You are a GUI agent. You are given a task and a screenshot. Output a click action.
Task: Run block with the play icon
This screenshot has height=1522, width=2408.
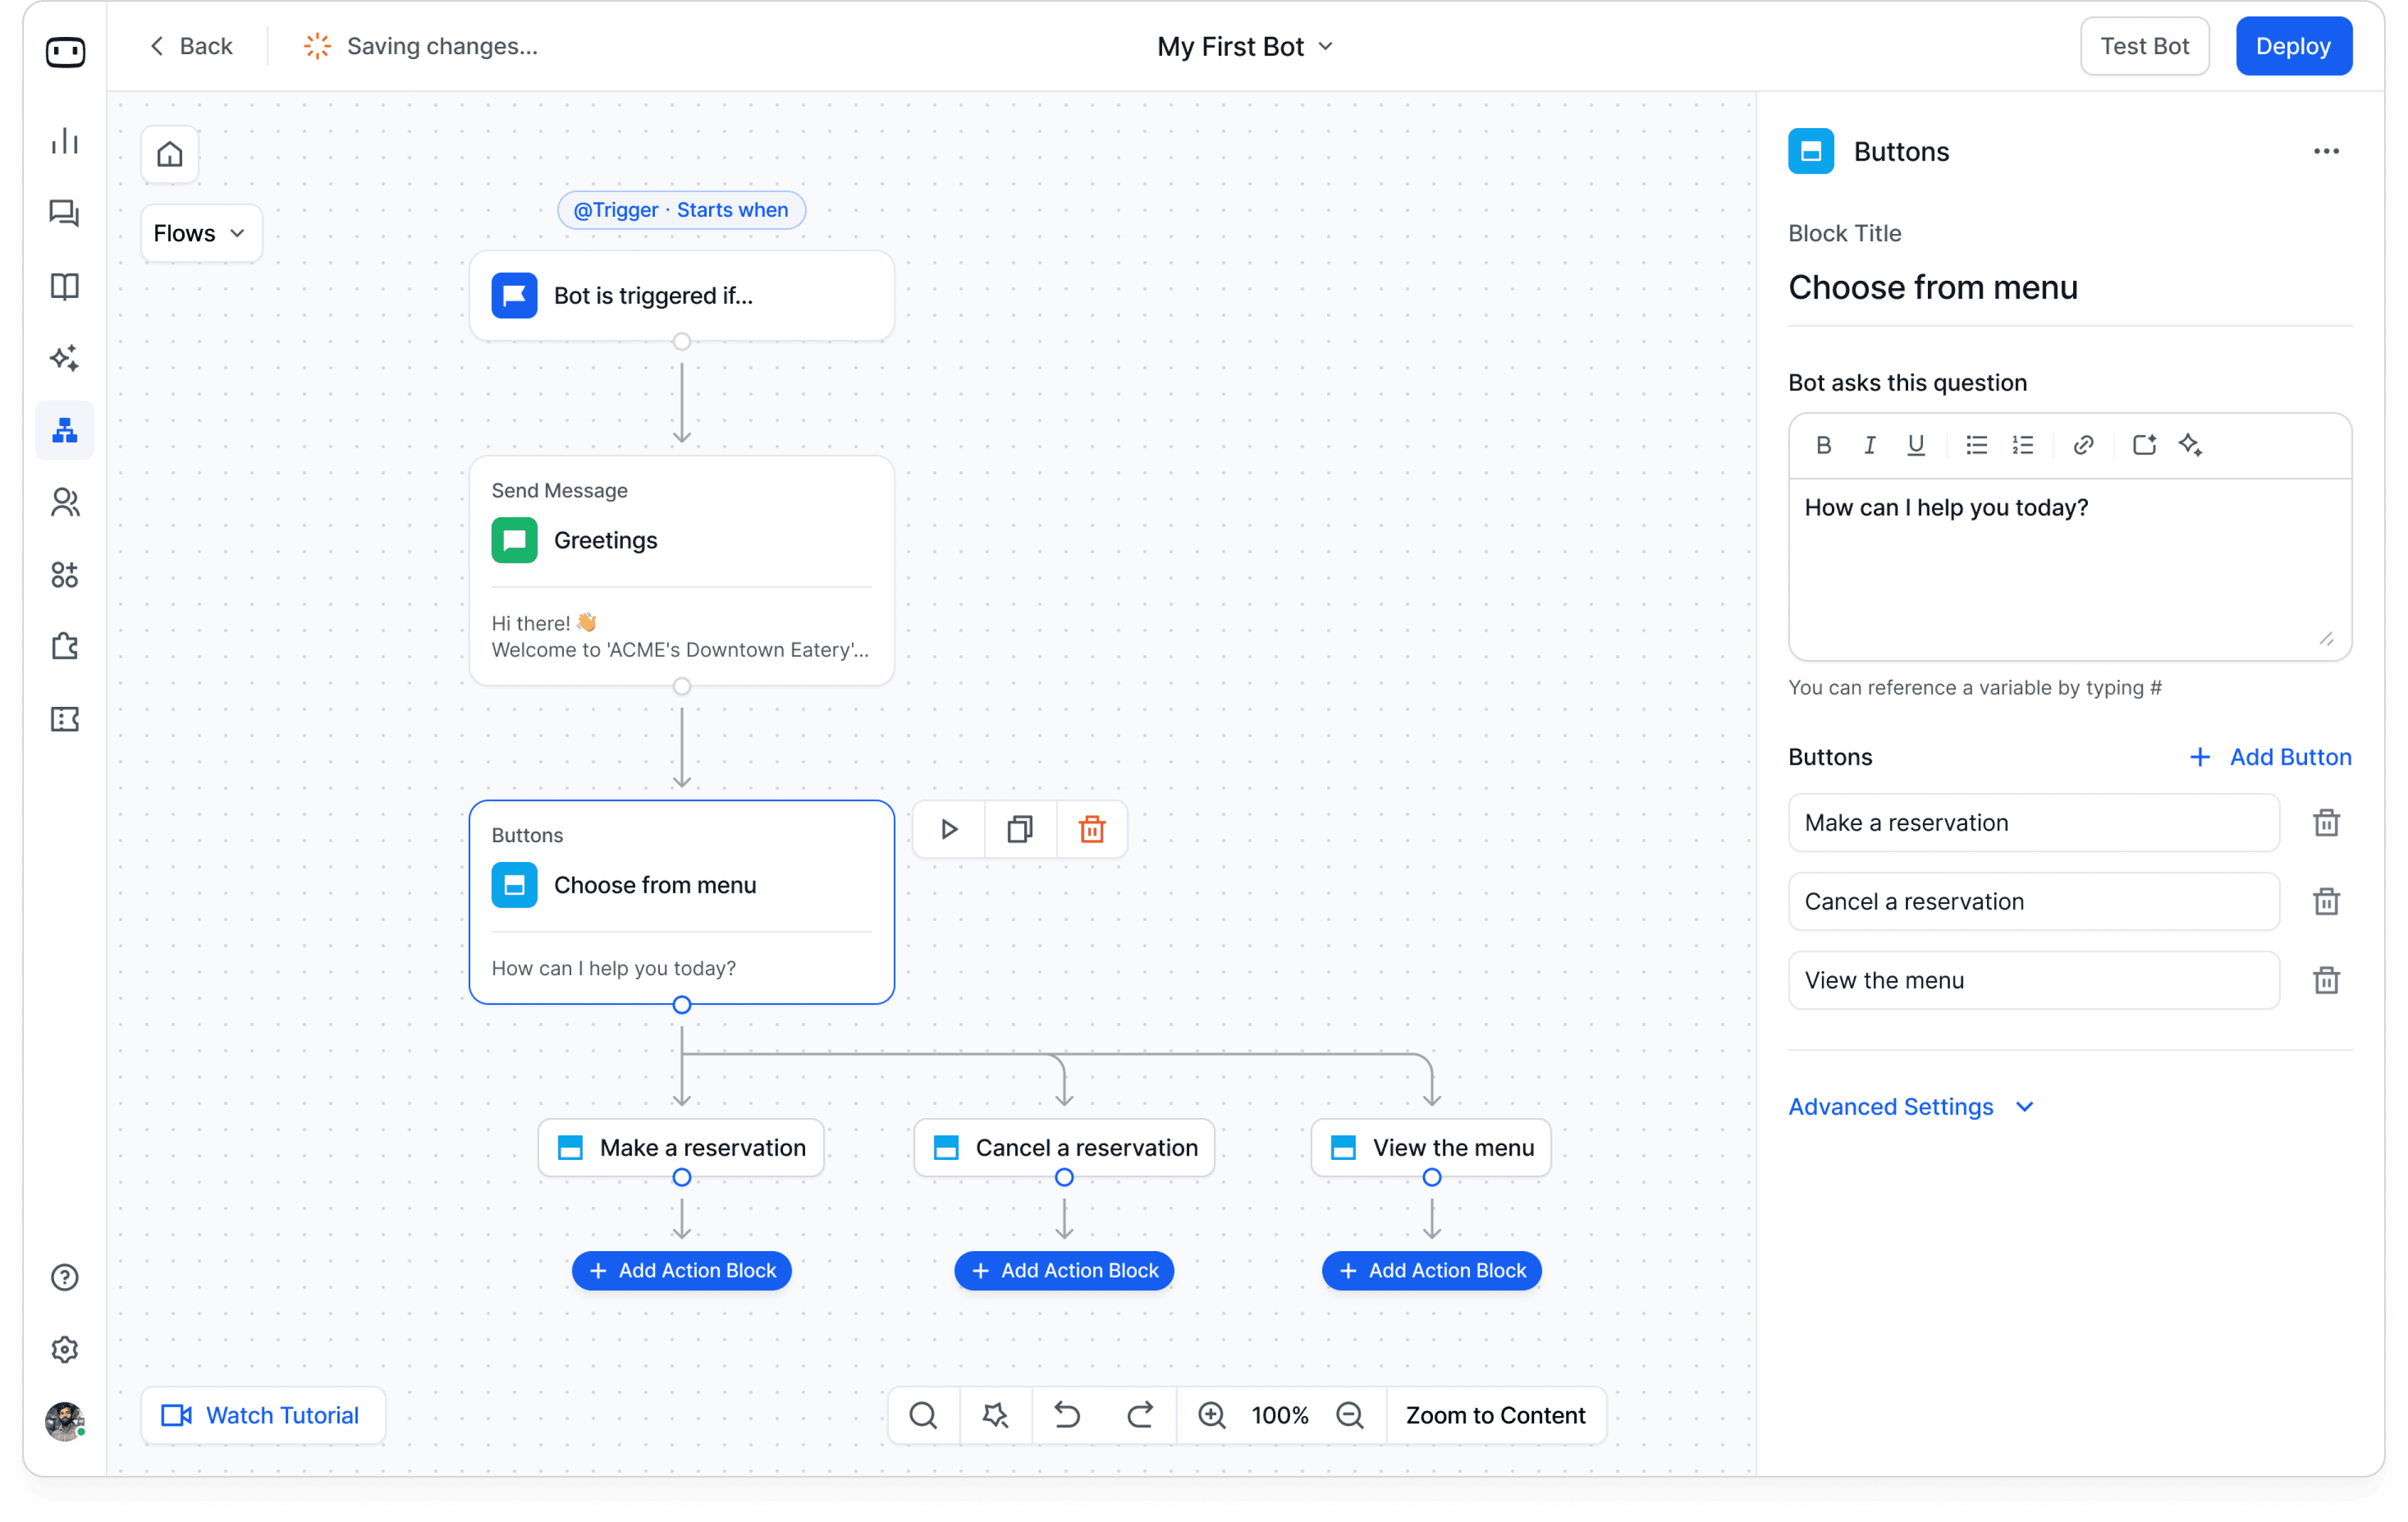(949, 829)
